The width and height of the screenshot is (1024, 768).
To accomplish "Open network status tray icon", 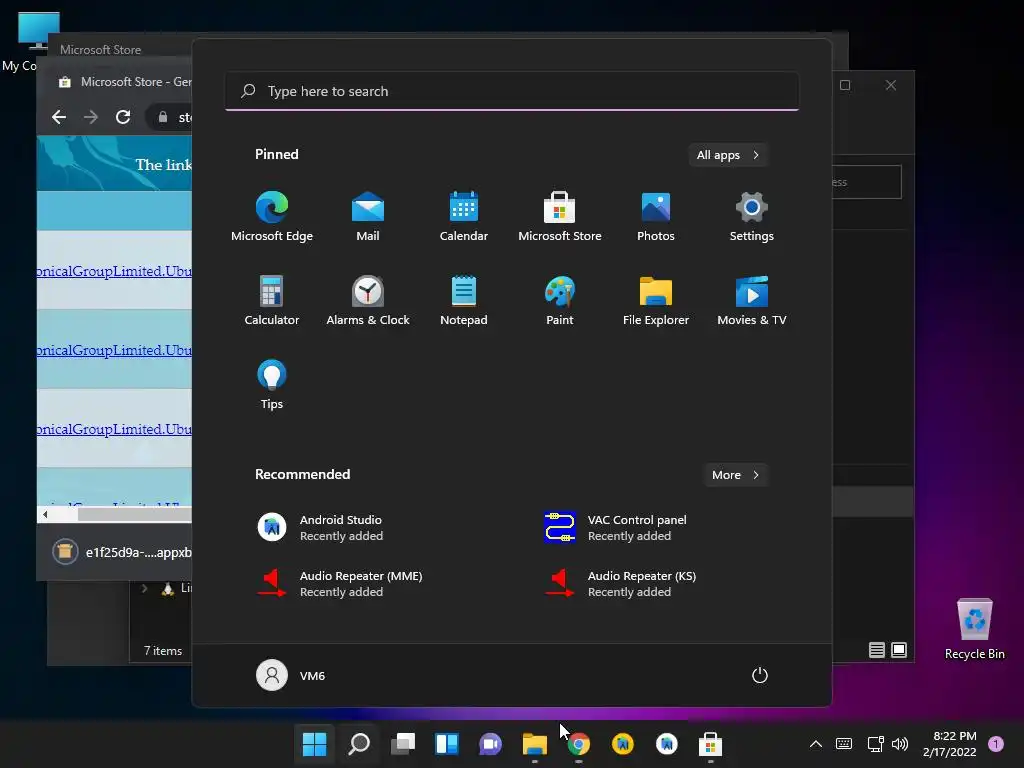I will (x=875, y=744).
